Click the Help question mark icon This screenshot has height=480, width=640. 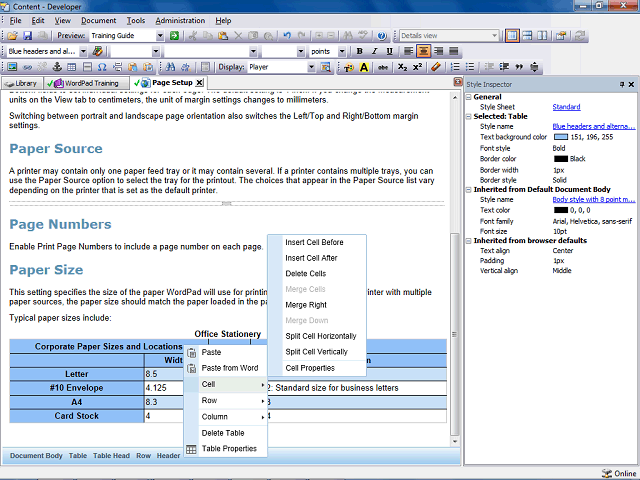click(x=382, y=36)
